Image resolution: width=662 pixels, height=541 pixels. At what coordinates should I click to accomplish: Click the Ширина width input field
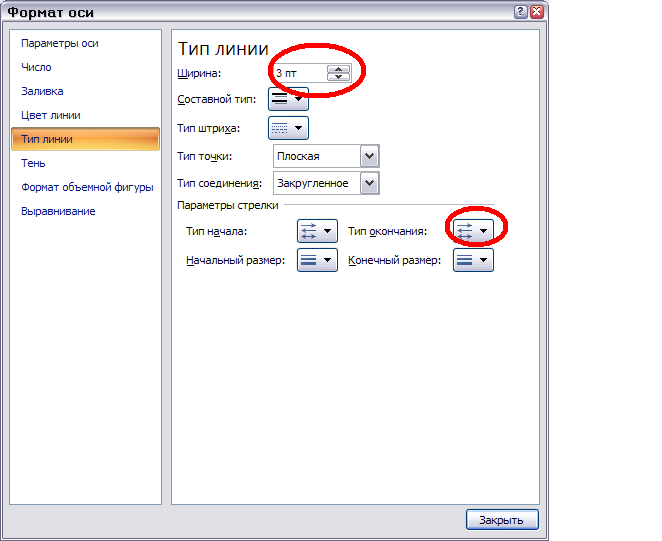pyautogui.click(x=299, y=73)
